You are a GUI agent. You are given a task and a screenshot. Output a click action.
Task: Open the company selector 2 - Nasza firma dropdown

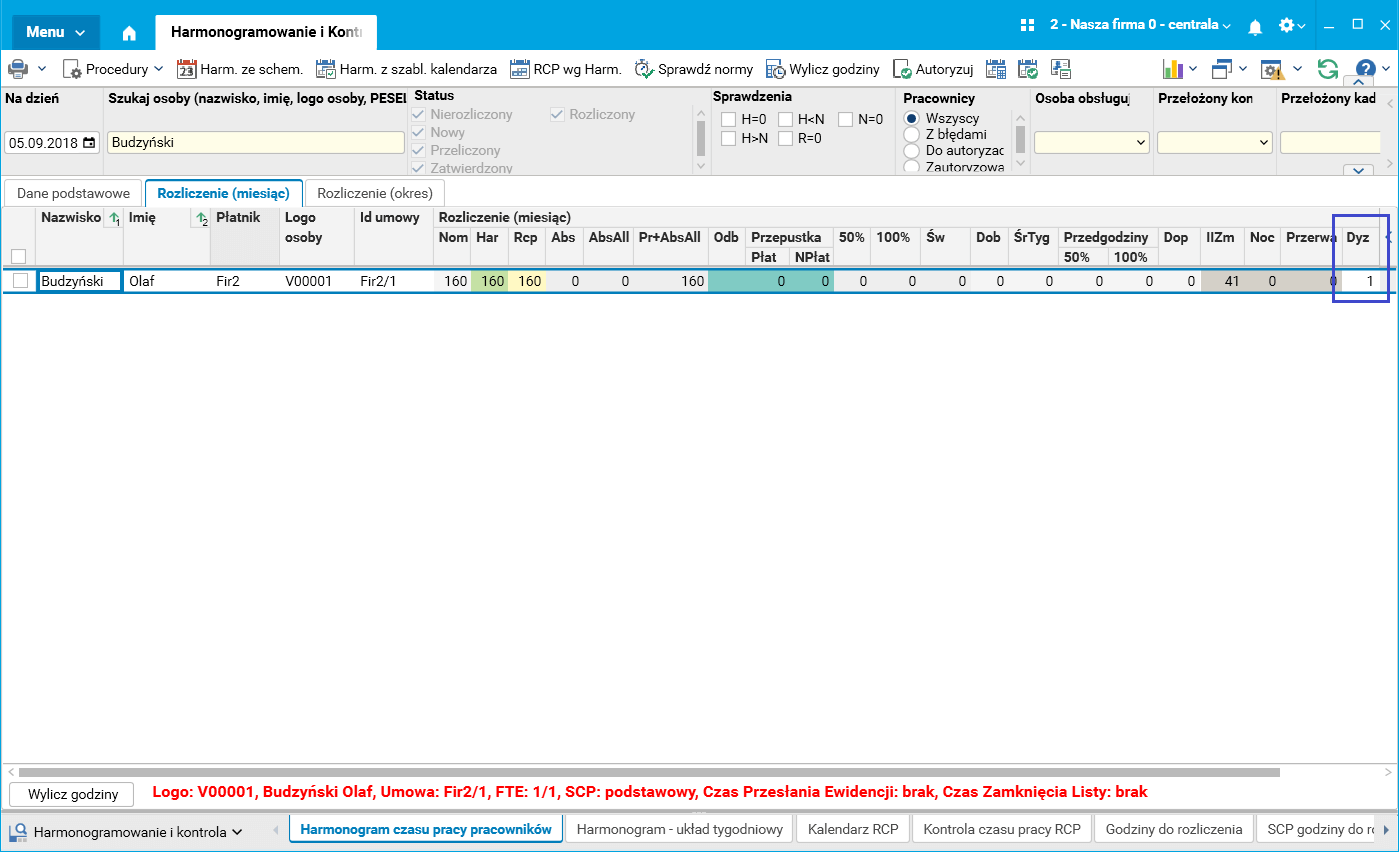click(x=1141, y=25)
